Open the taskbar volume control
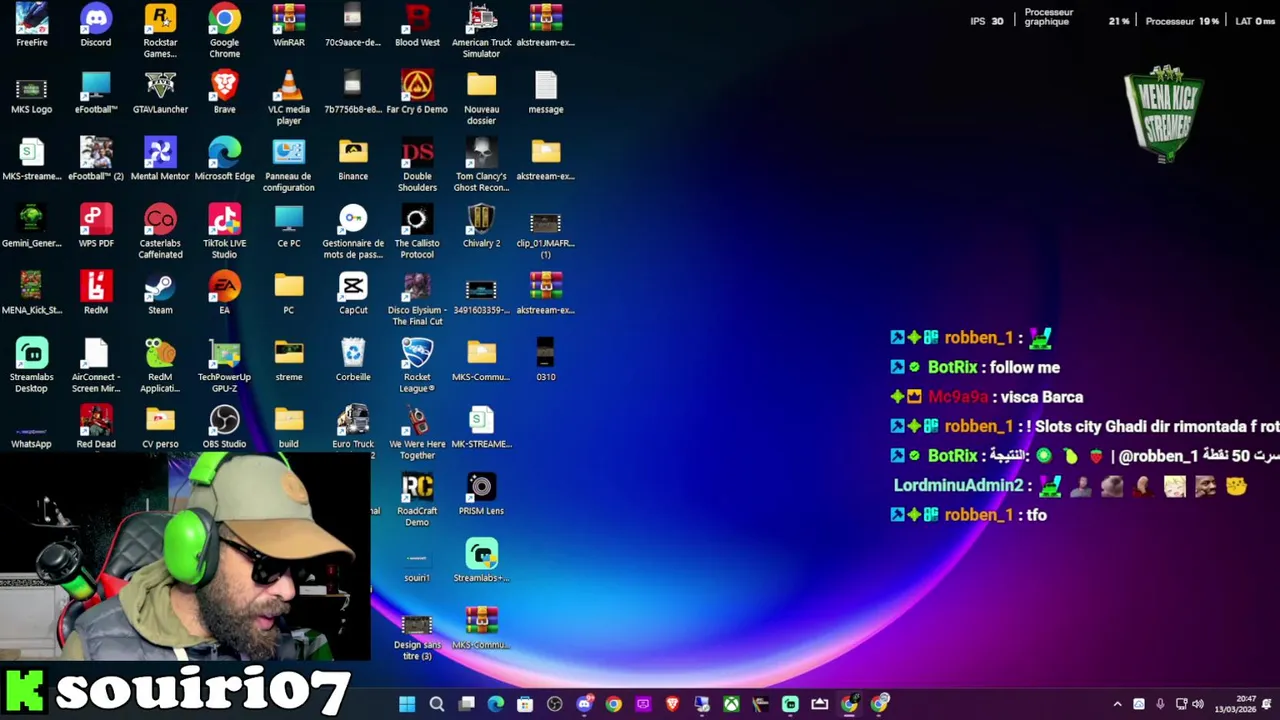This screenshot has height=720, width=1280. click(x=1198, y=704)
